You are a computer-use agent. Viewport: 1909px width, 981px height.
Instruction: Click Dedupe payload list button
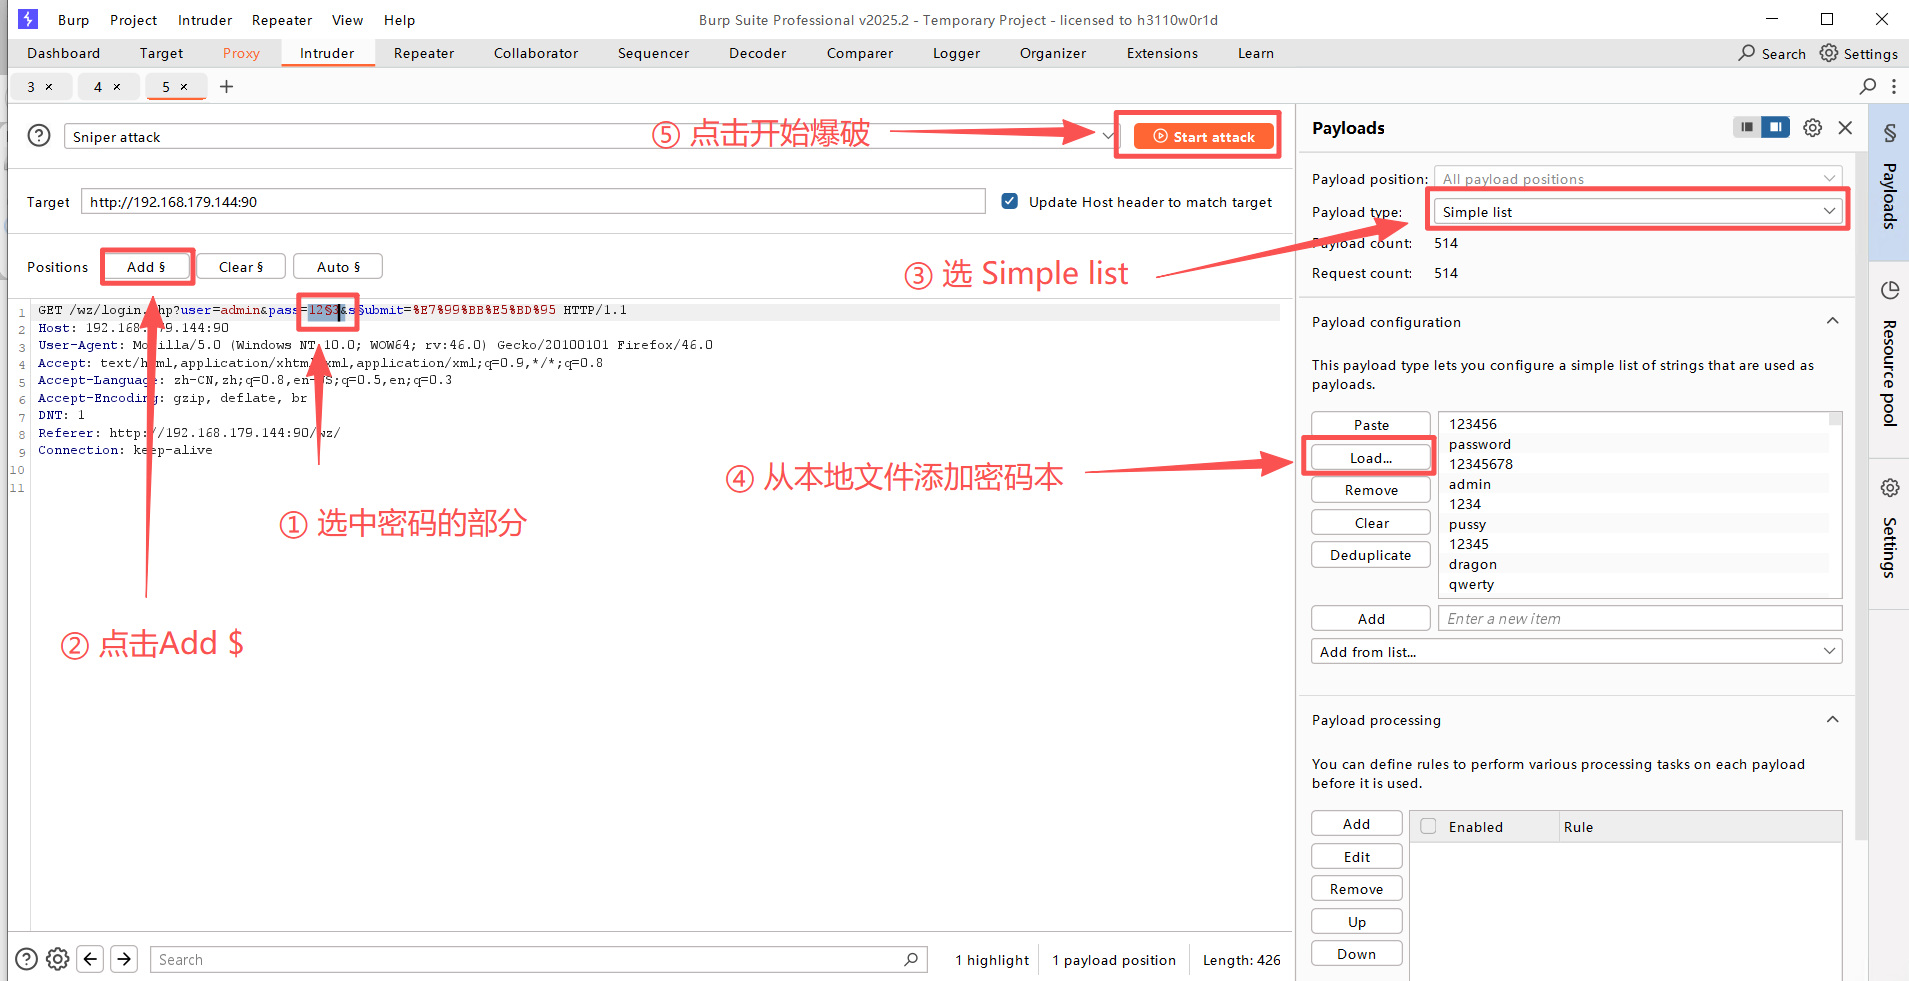tap(1371, 554)
